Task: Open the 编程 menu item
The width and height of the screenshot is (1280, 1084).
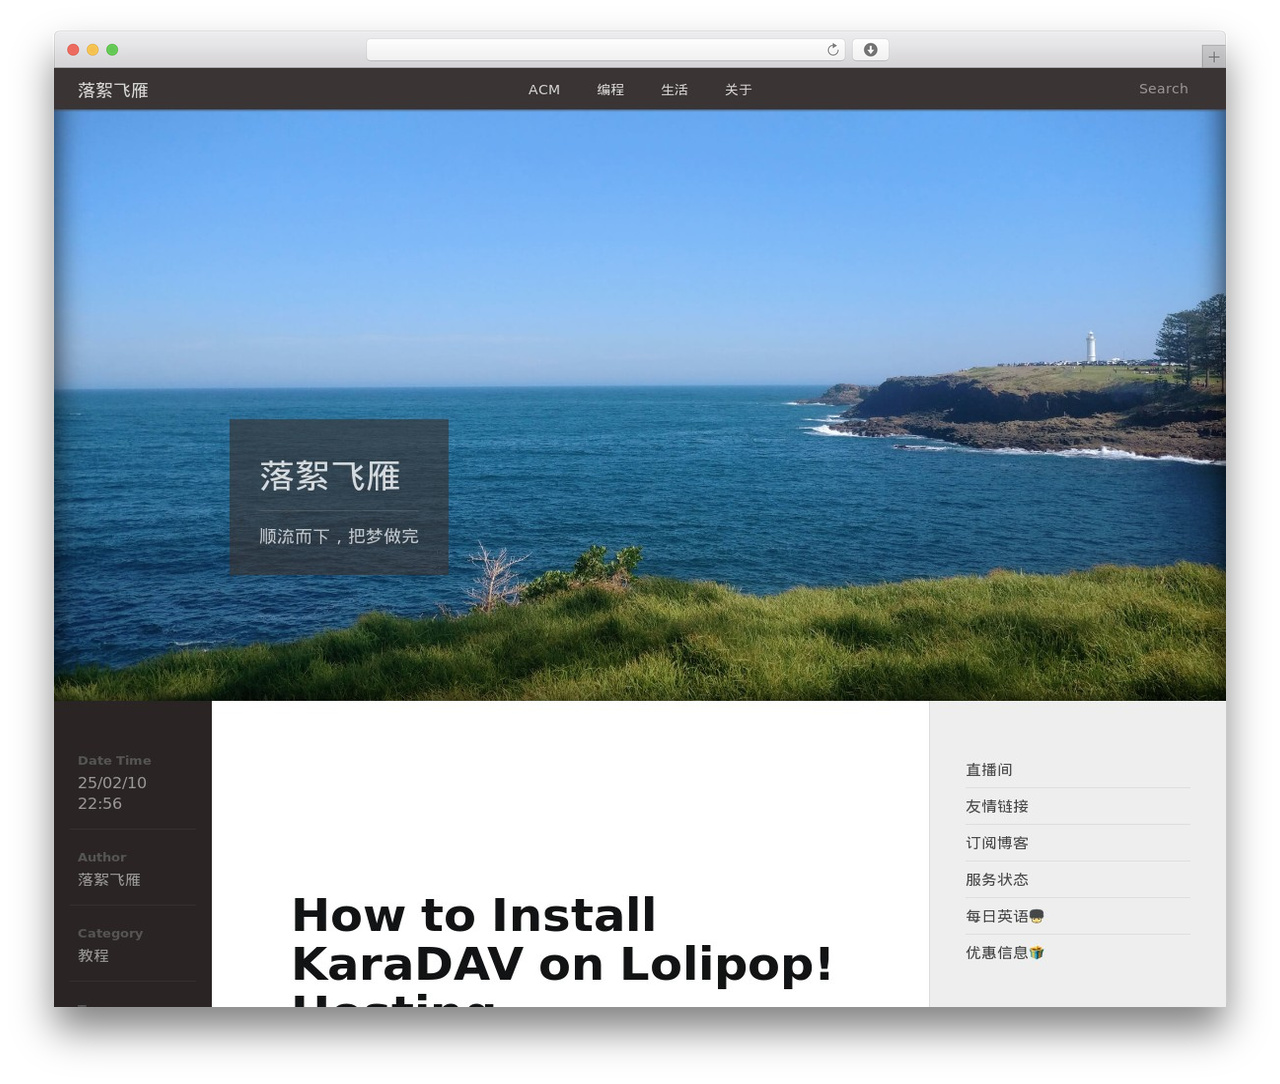Action: [x=610, y=89]
